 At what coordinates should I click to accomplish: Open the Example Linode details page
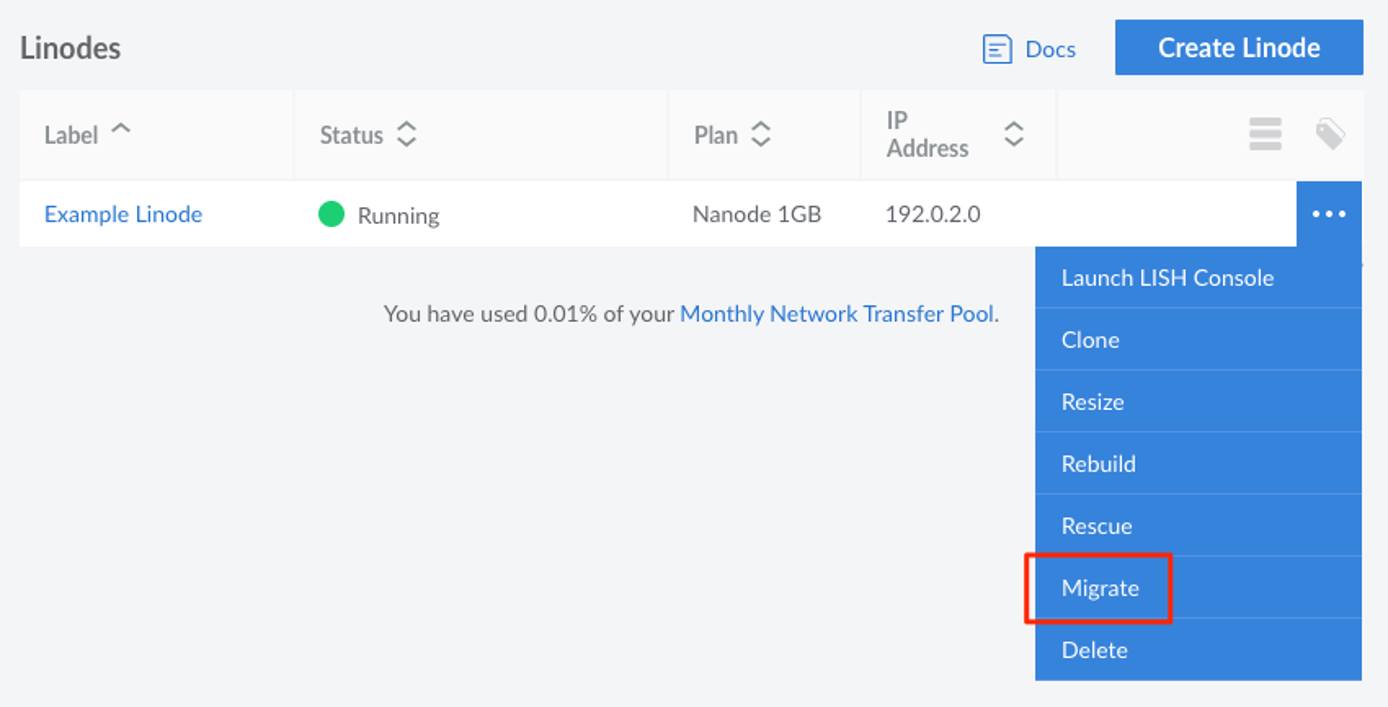coord(123,214)
